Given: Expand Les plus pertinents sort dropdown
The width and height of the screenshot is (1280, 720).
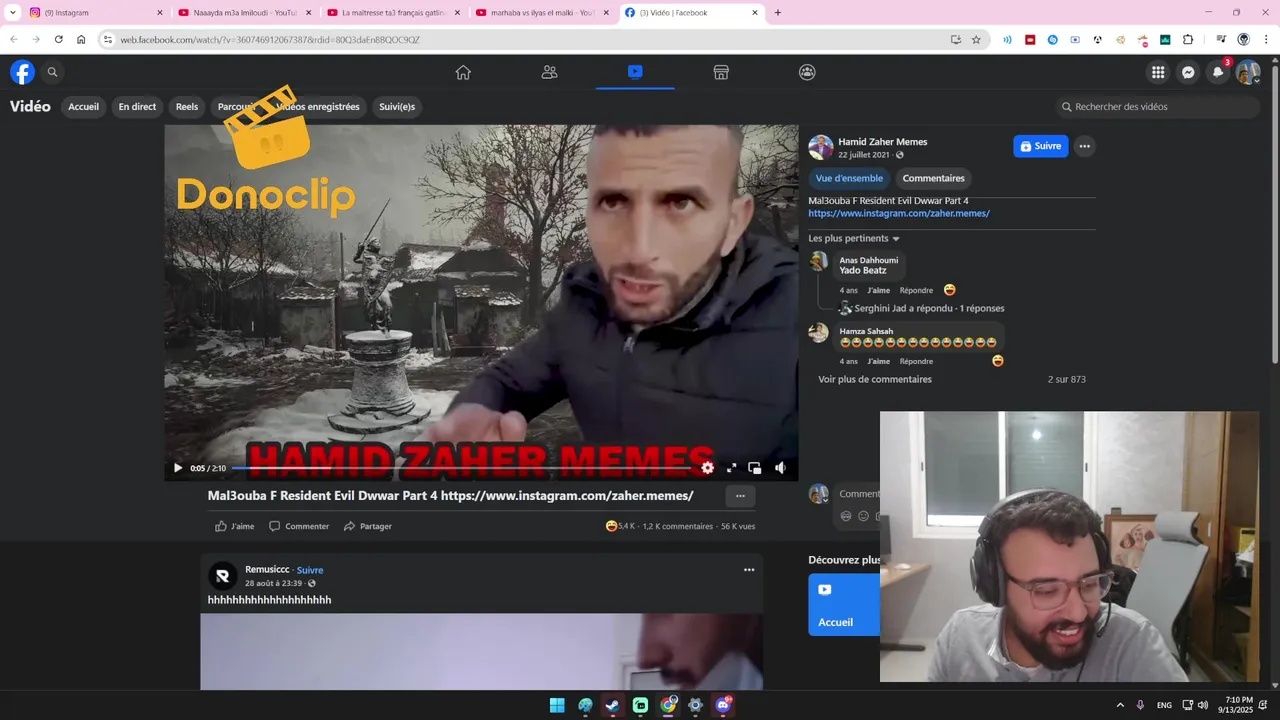Looking at the screenshot, I should [854, 238].
